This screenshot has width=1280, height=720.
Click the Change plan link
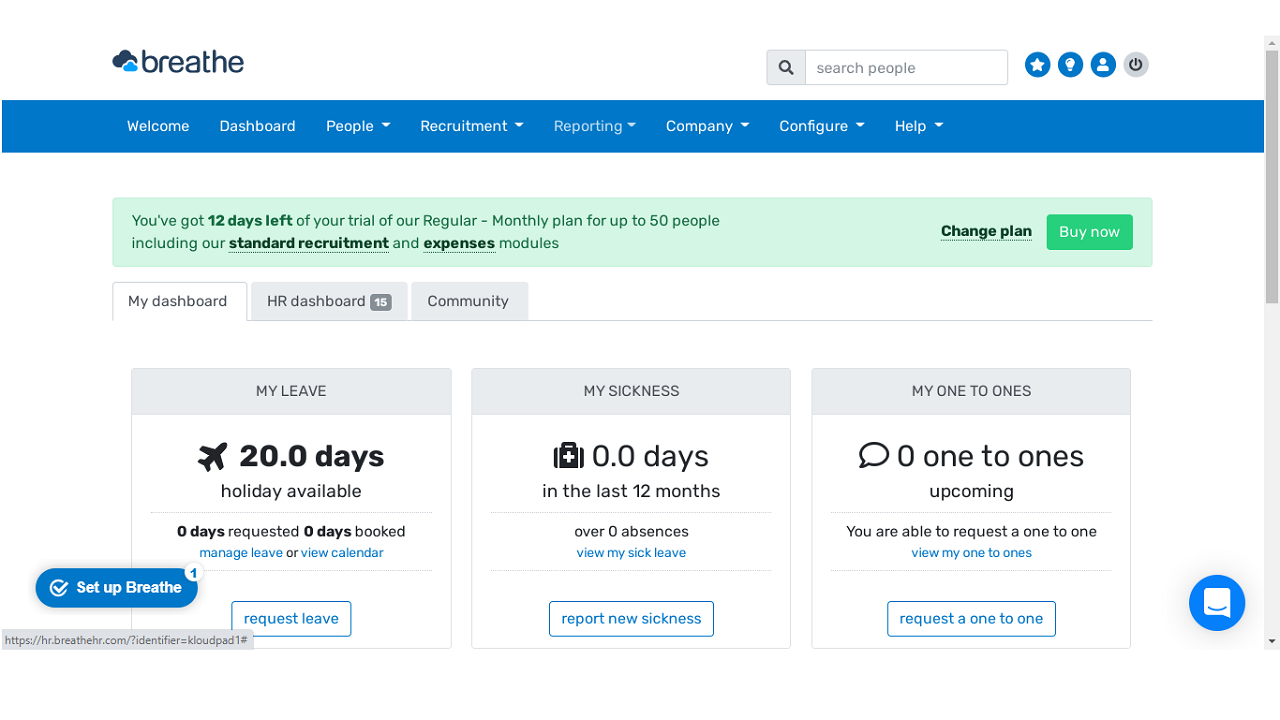[985, 231]
